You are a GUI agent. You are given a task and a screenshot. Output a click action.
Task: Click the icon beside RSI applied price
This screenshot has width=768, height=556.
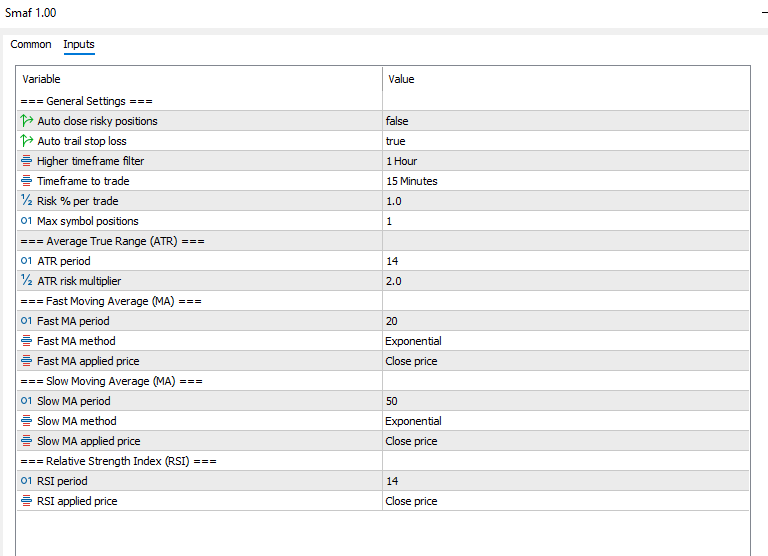[26, 501]
